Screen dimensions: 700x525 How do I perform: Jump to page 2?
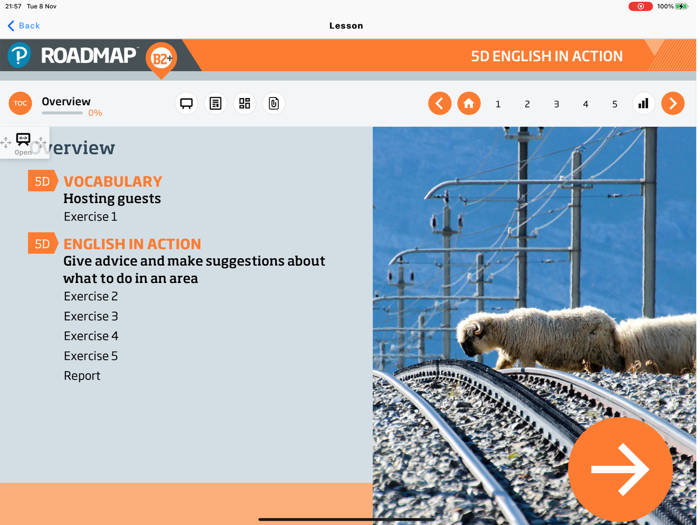[527, 104]
